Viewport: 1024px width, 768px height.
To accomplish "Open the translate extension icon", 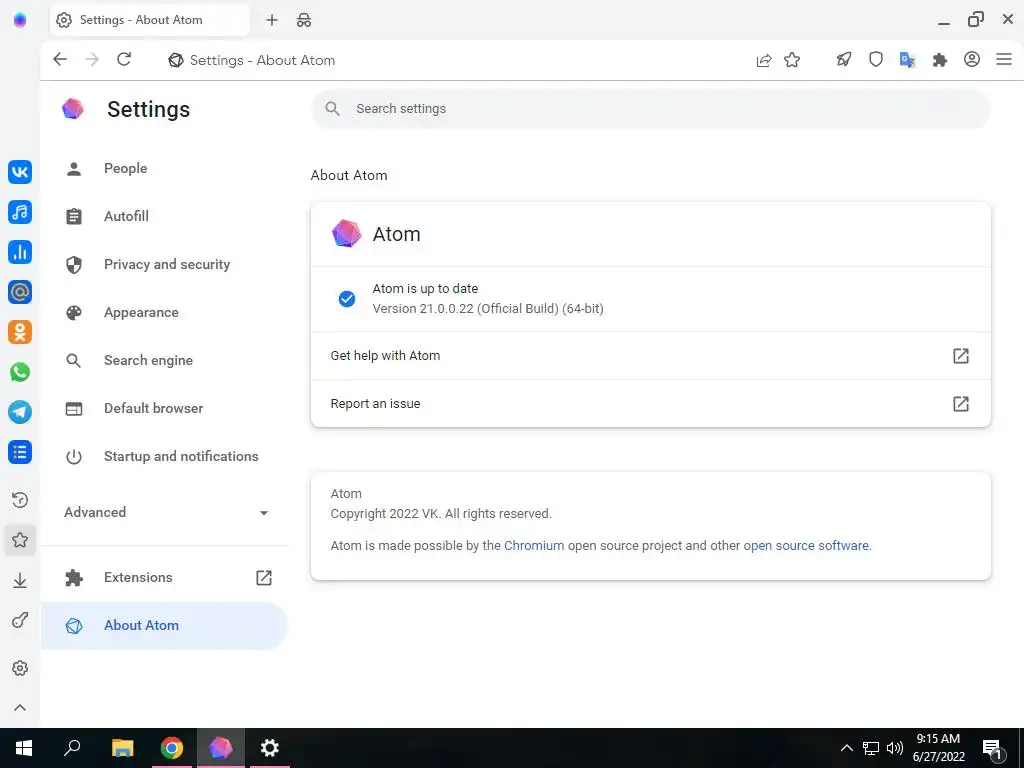I will point(907,60).
